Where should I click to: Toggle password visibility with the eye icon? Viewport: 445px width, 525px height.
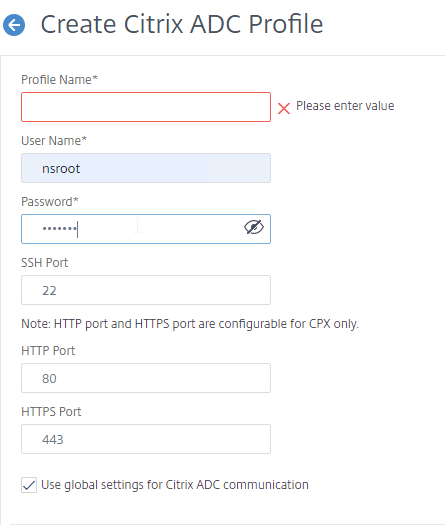(x=254, y=228)
